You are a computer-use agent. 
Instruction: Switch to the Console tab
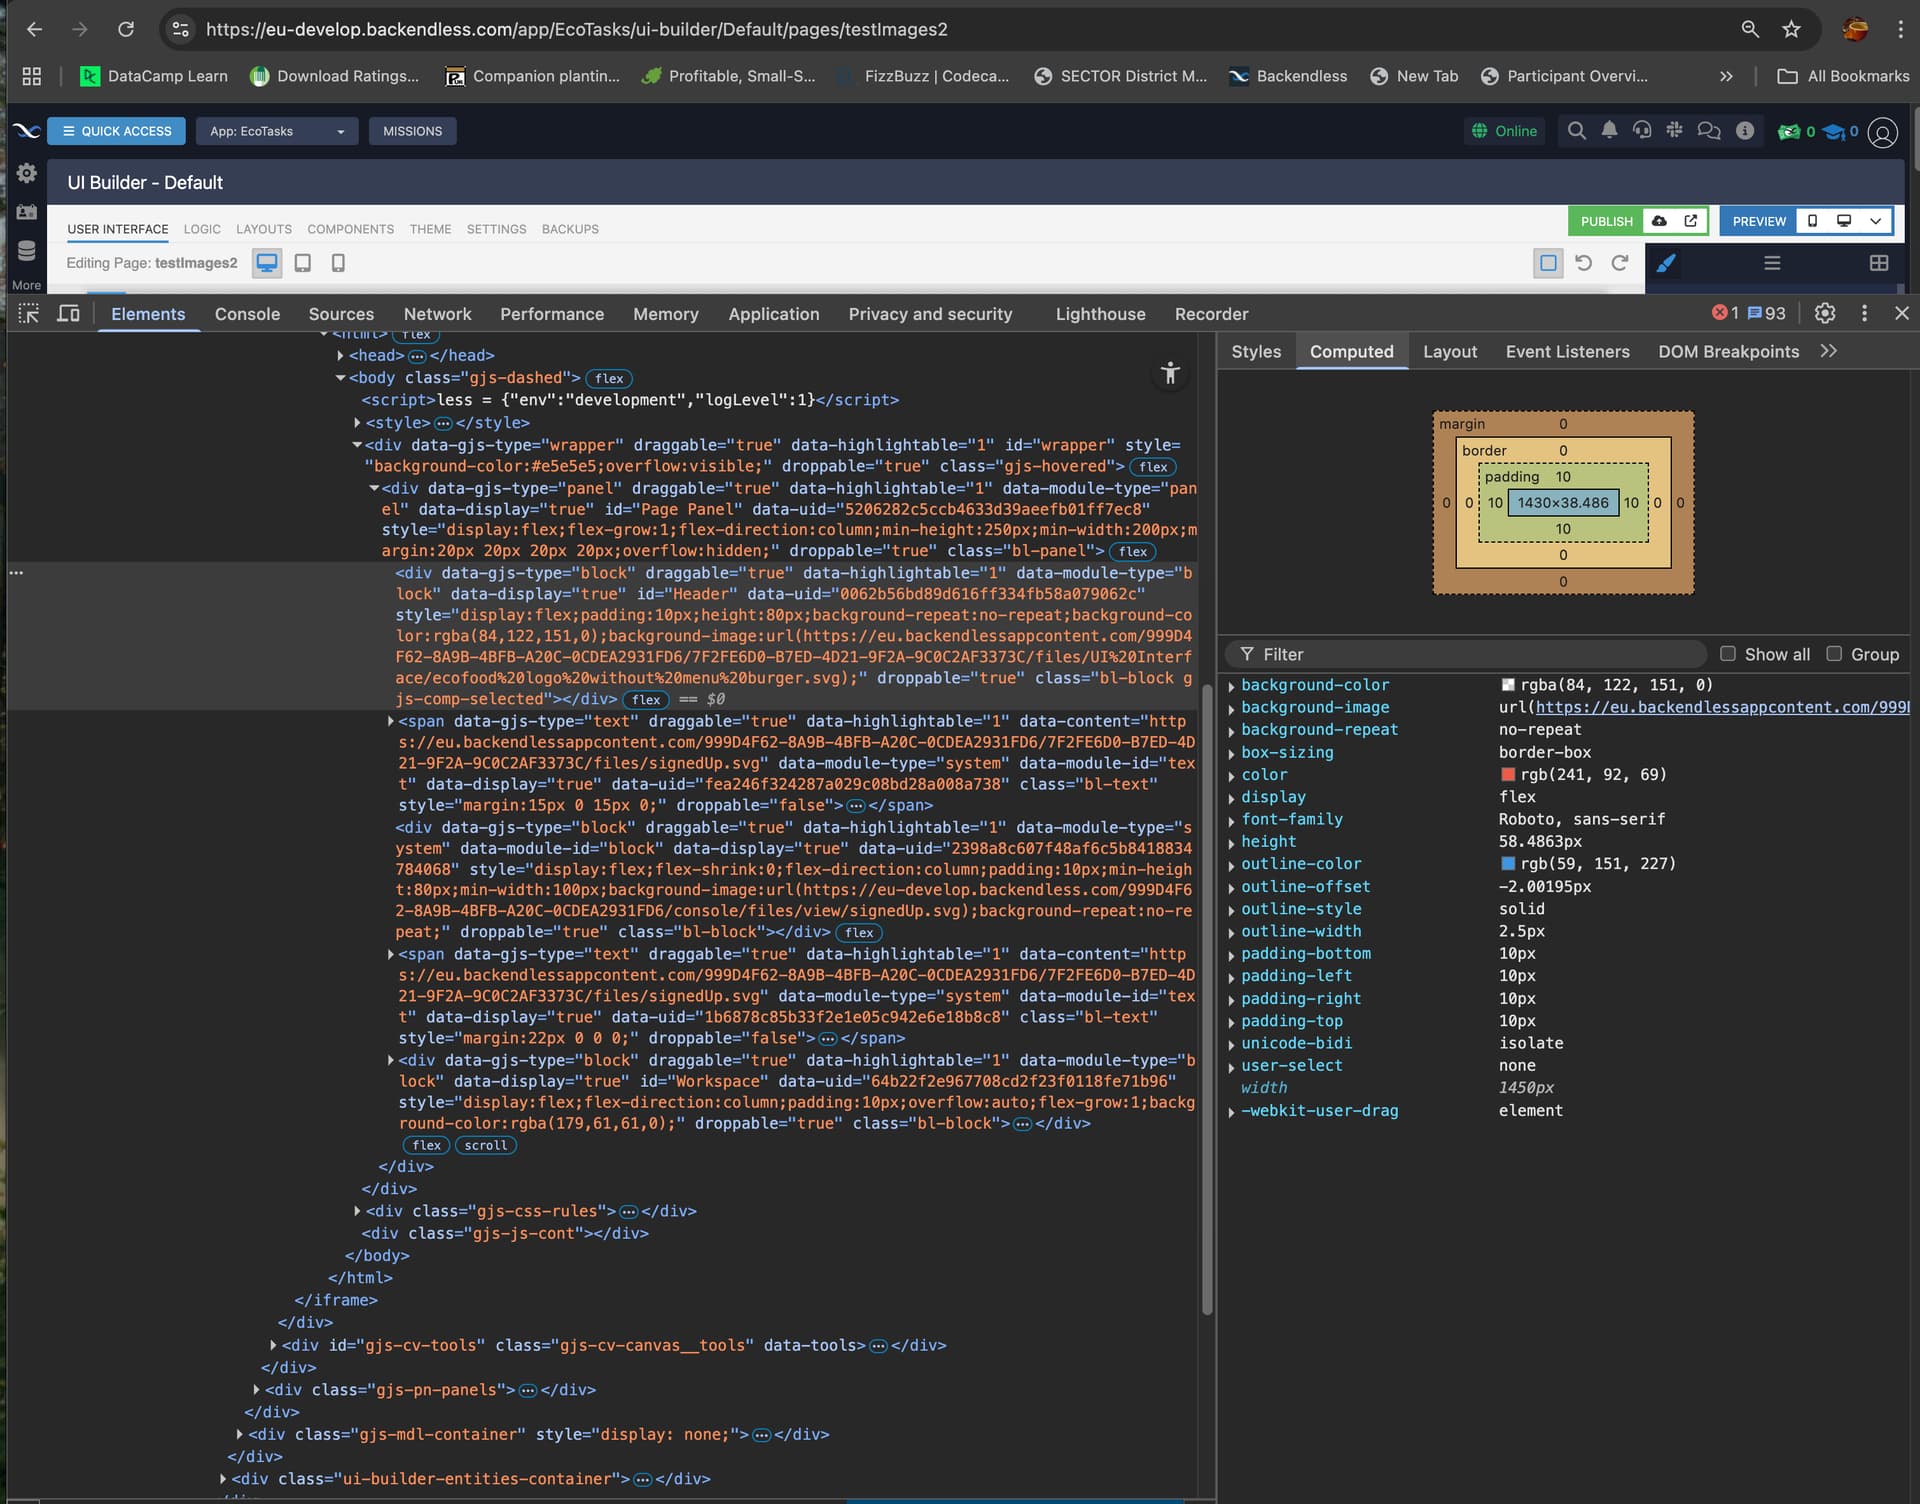point(247,314)
